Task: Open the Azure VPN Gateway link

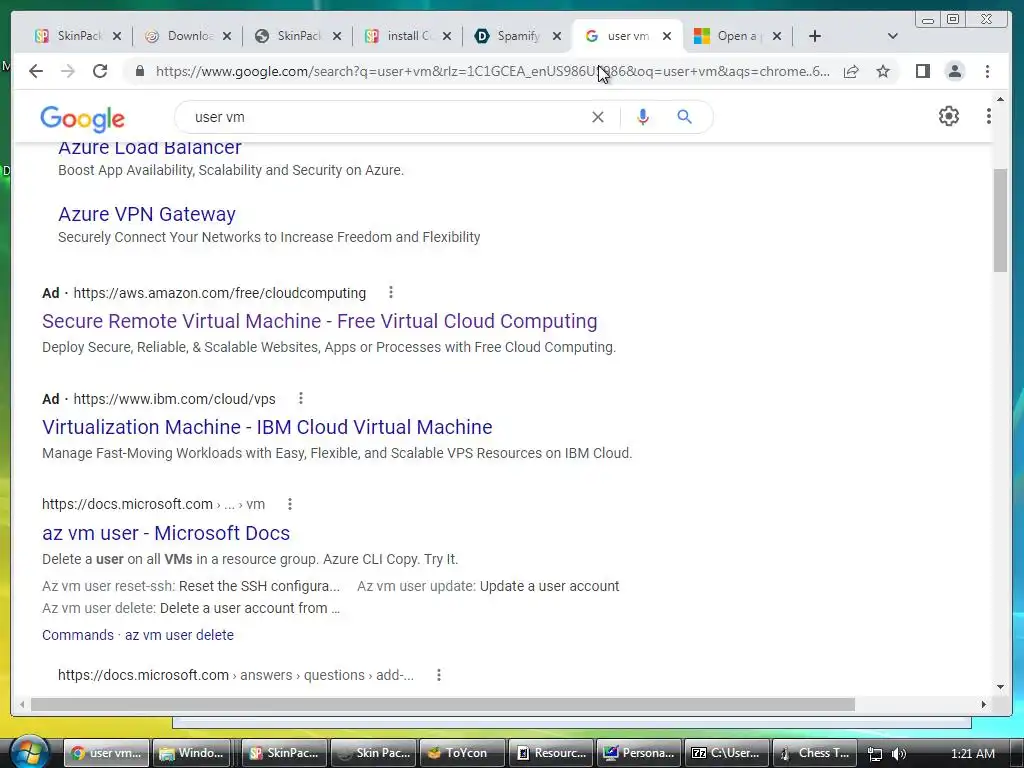Action: pyautogui.click(x=147, y=214)
